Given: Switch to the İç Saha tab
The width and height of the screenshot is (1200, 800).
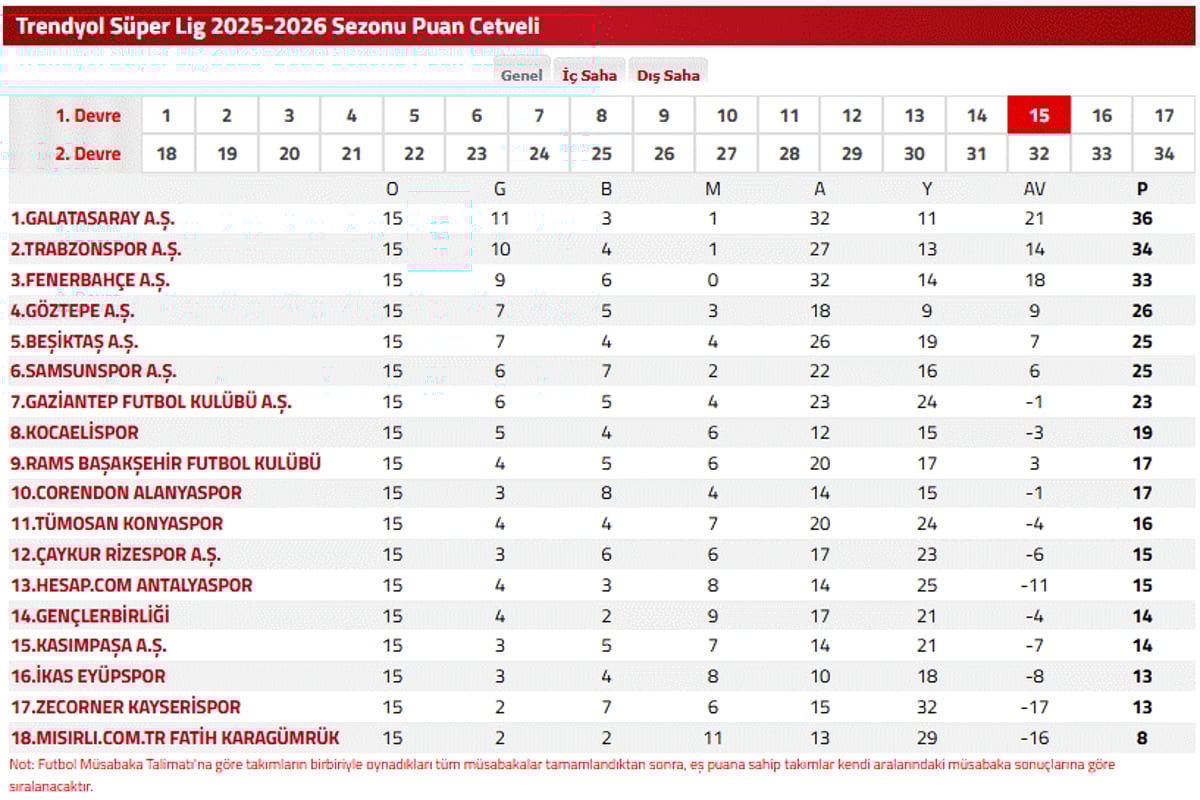Looking at the screenshot, I should (589, 75).
